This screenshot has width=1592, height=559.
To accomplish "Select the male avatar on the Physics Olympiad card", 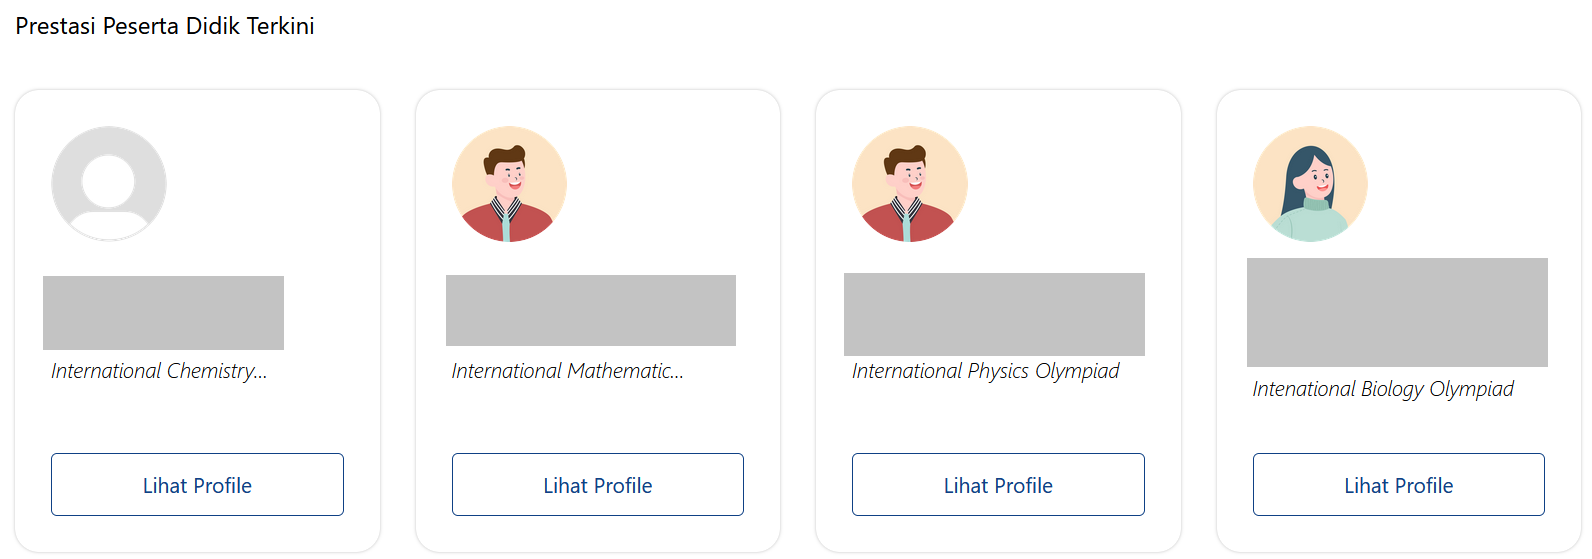I will [910, 184].
